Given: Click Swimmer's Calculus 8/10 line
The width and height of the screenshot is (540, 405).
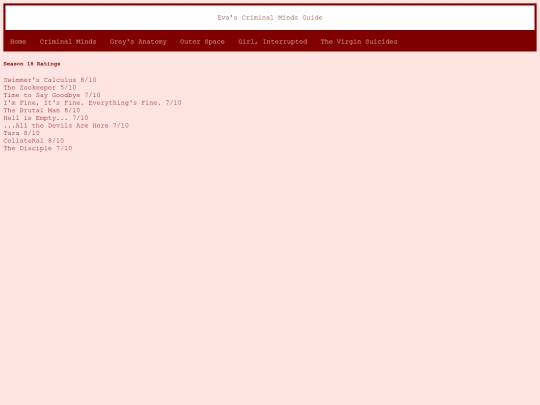Looking at the screenshot, I should pos(50,80).
